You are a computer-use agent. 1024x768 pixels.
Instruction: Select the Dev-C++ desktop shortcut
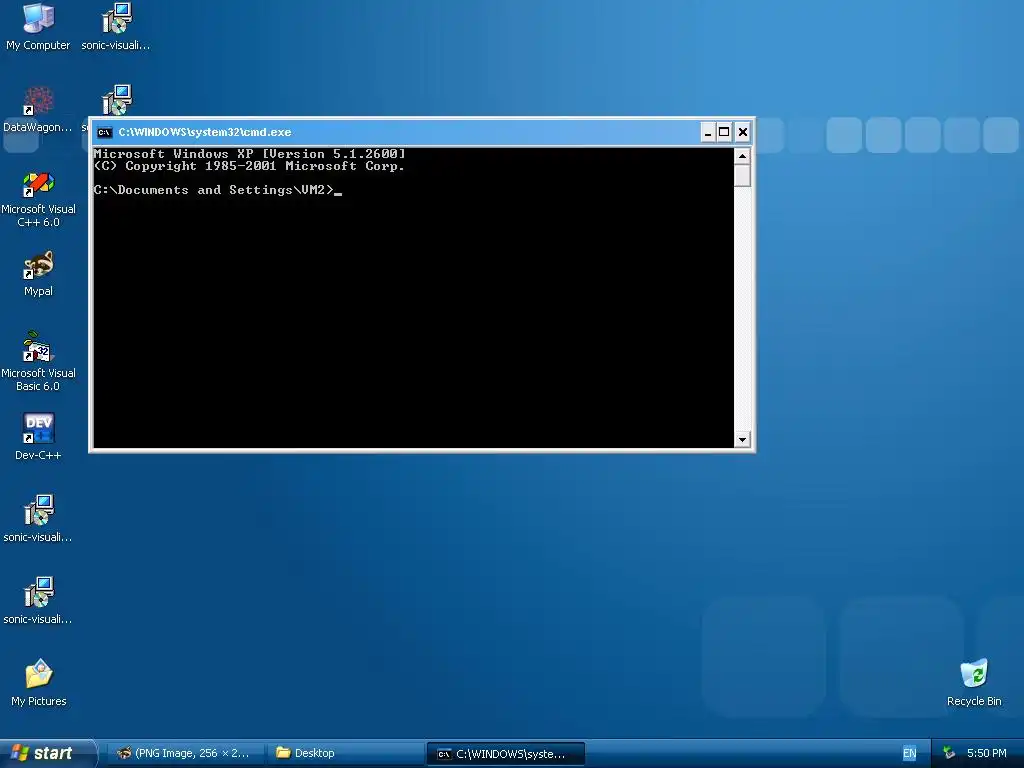tap(39, 438)
